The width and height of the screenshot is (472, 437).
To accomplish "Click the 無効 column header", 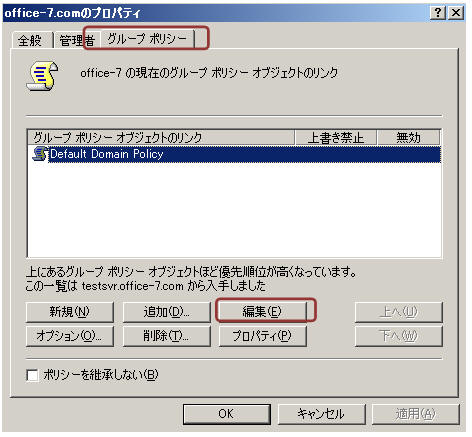I will 408,137.
